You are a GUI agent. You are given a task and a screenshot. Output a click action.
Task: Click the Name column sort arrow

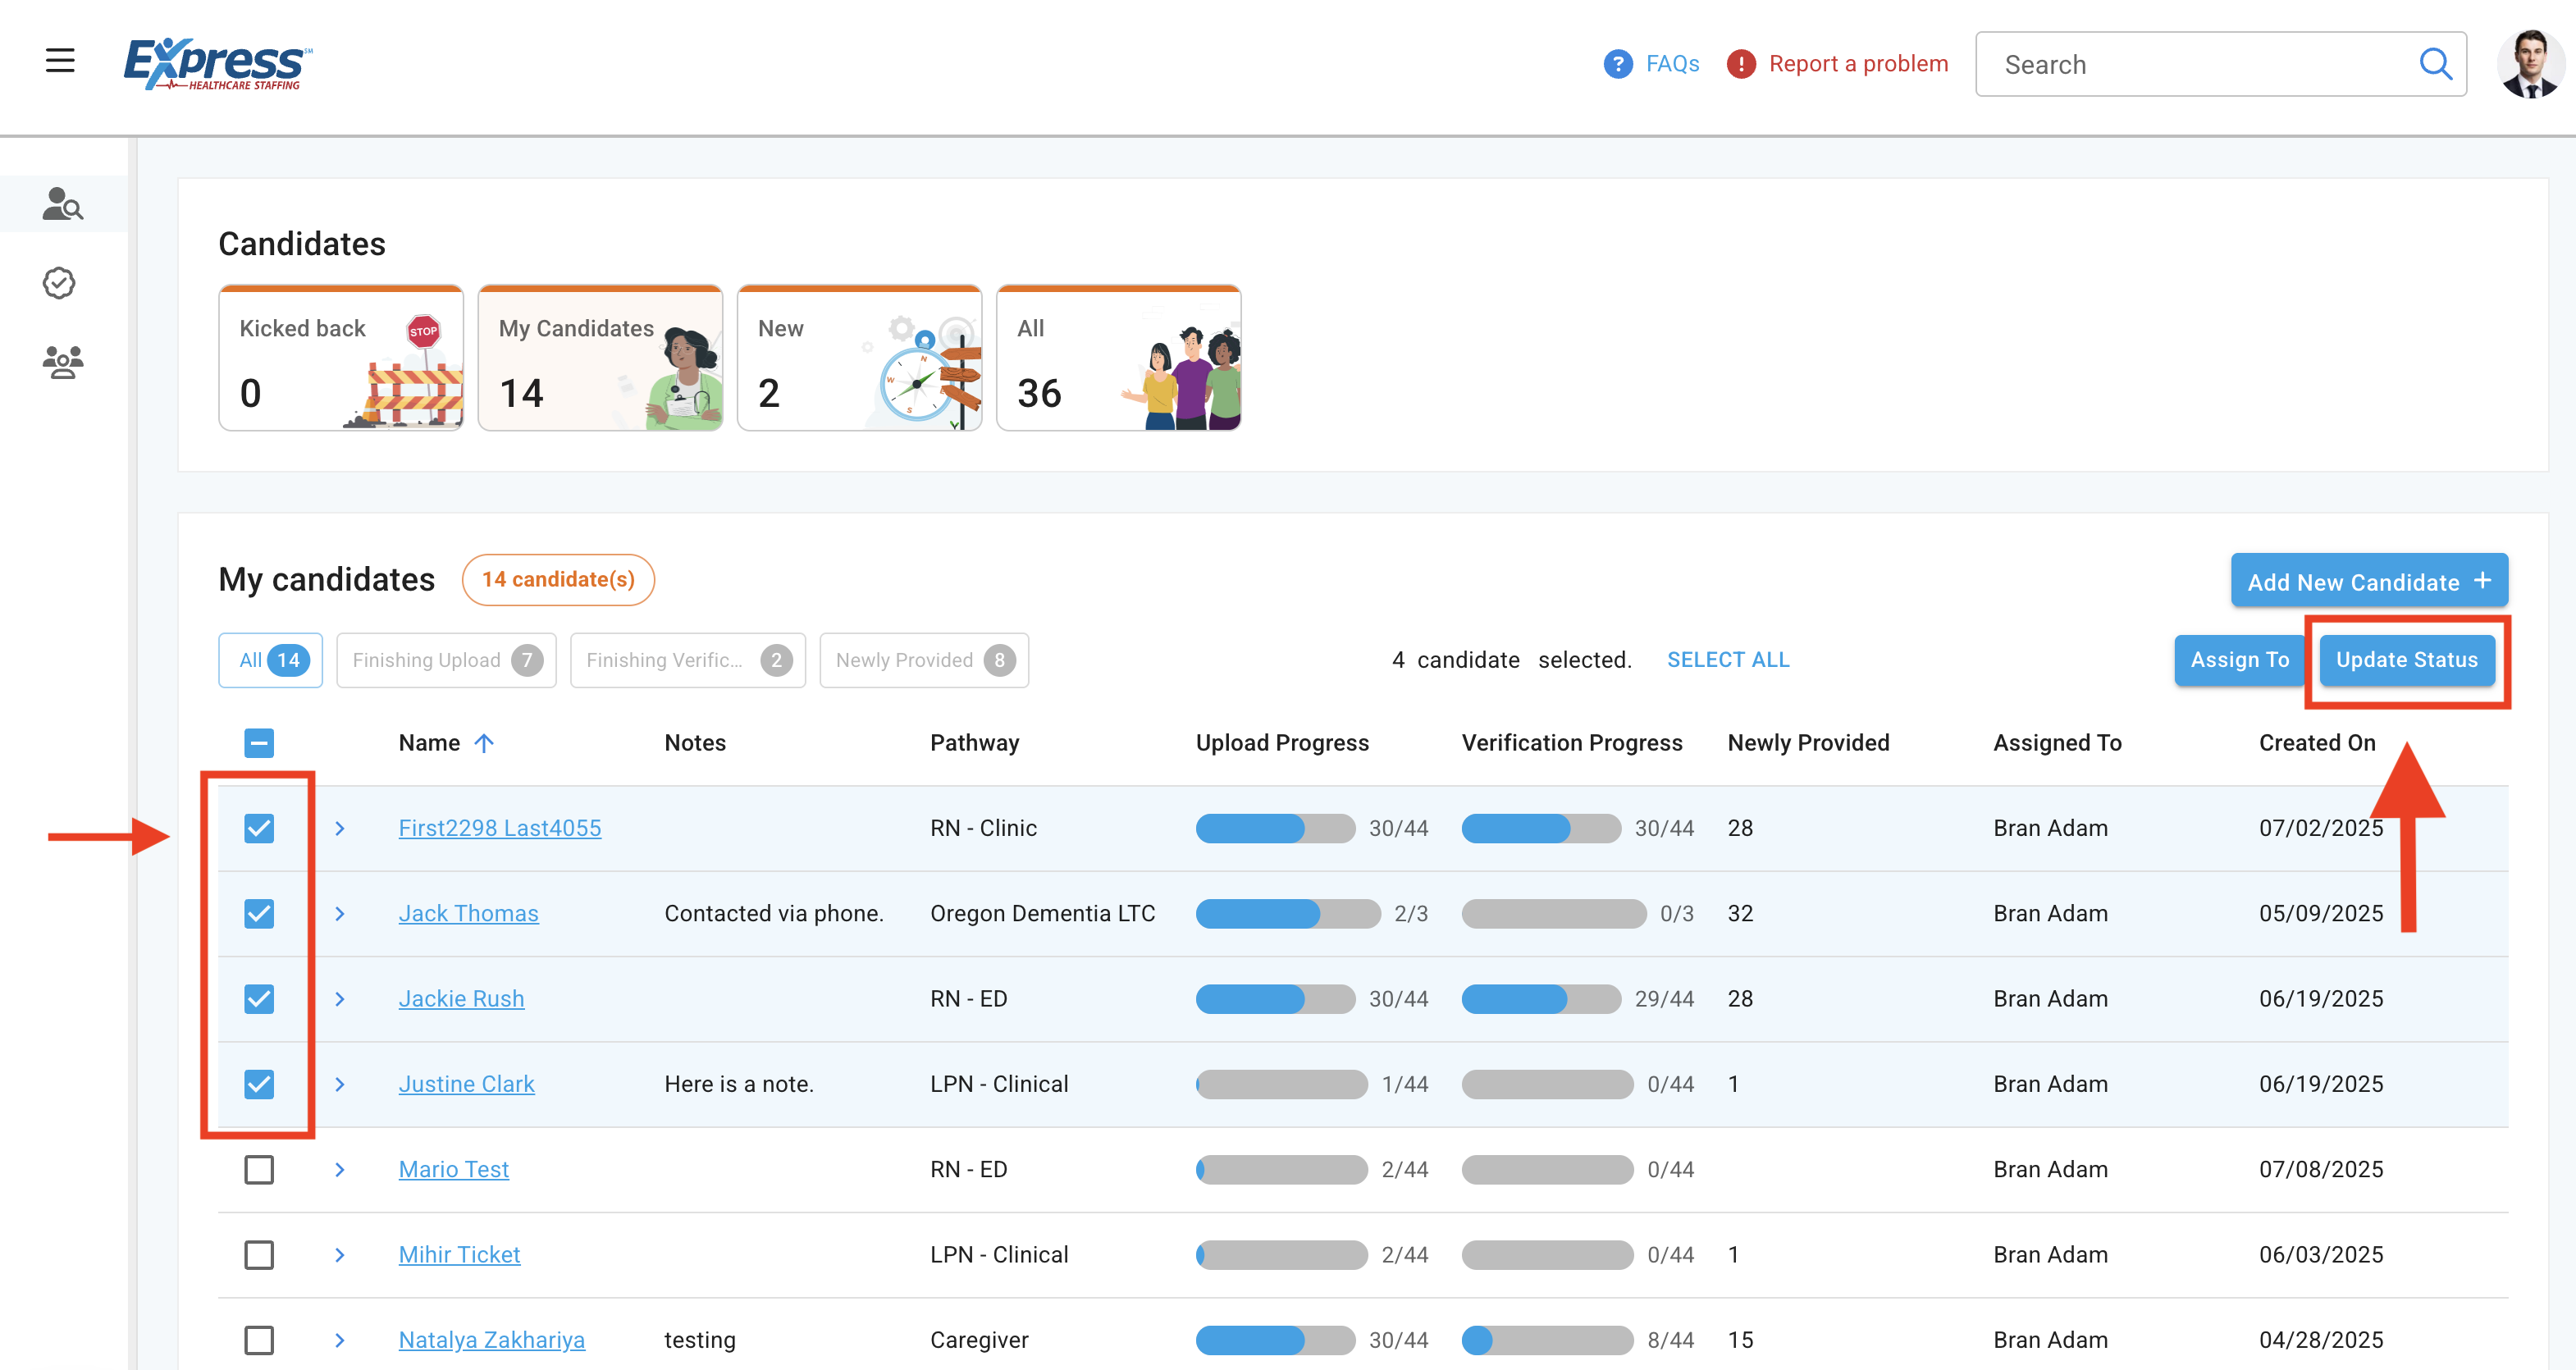click(484, 743)
